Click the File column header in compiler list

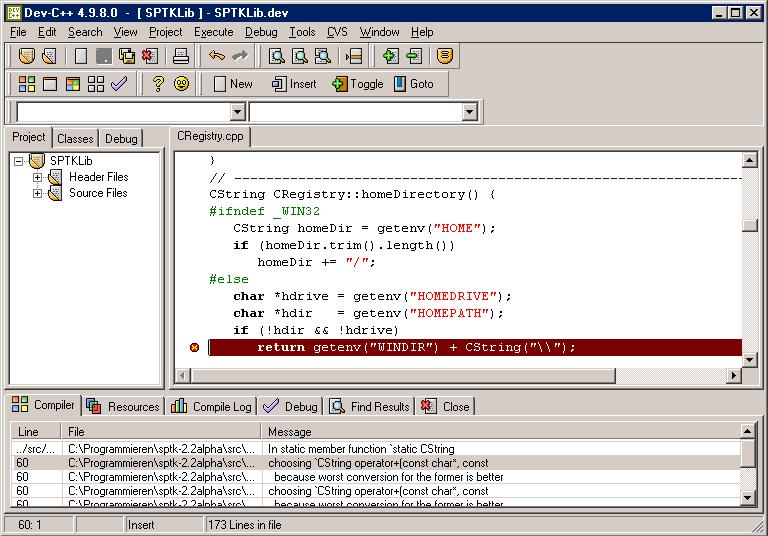(162, 432)
